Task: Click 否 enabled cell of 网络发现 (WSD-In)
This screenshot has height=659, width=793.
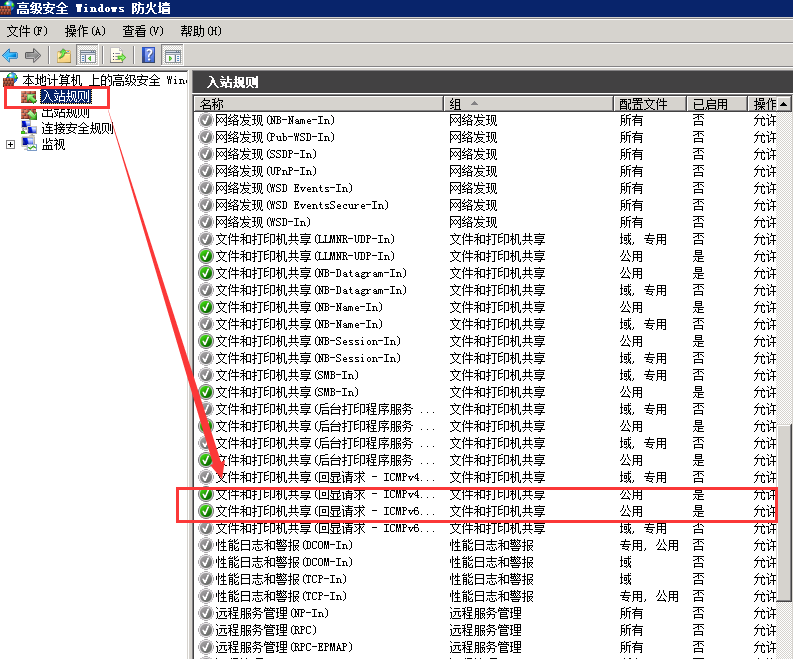Action: (698, 222)
